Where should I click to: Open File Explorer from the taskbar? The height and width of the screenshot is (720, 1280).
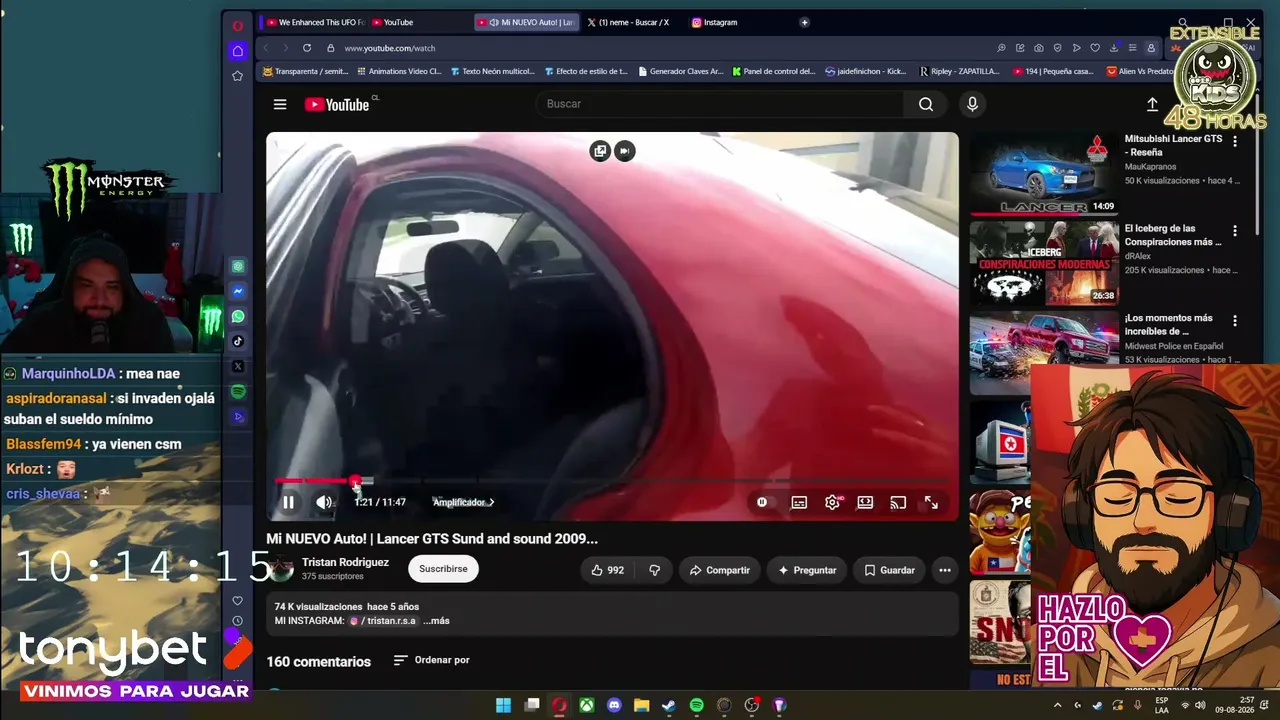[642, 705]
